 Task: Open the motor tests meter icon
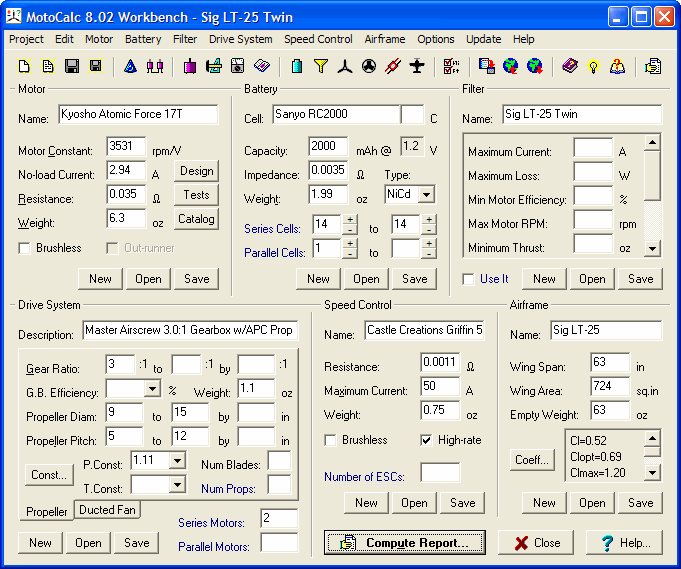[238, 66]
